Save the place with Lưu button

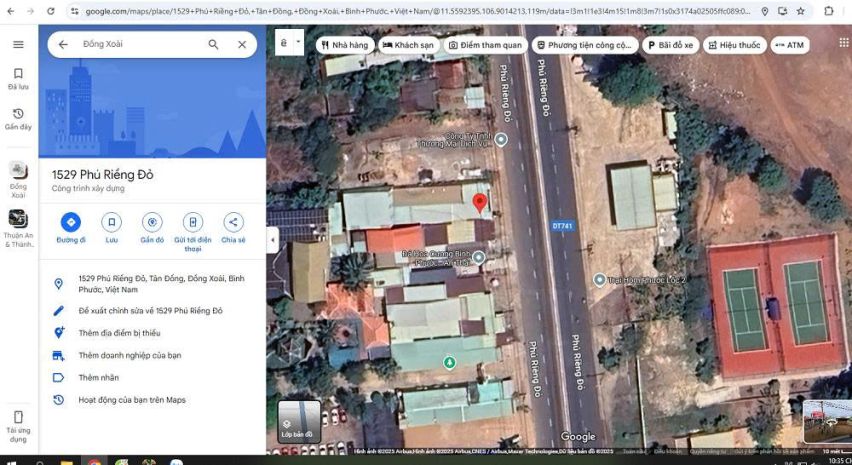point(111,222)
